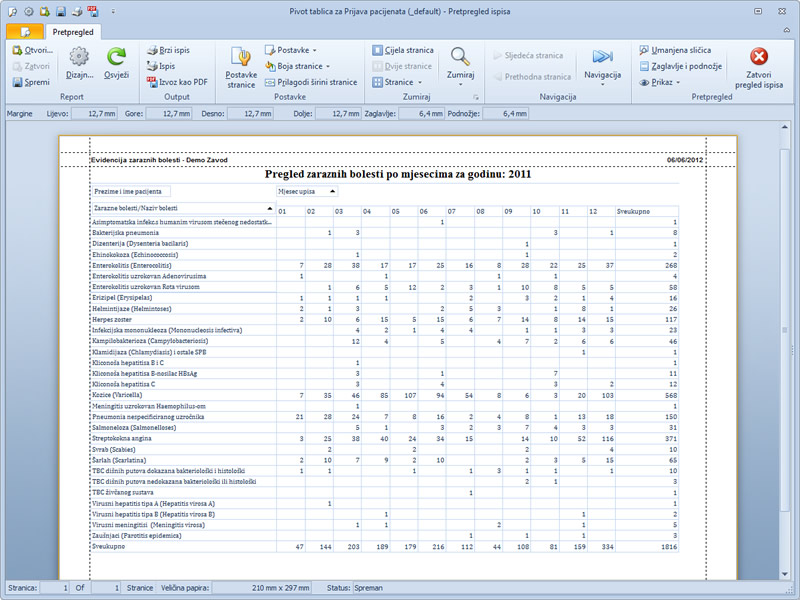This screenshot has width=800, height=600.
Task: Click title bar settings gear icon
Action: tap(29, 11)
